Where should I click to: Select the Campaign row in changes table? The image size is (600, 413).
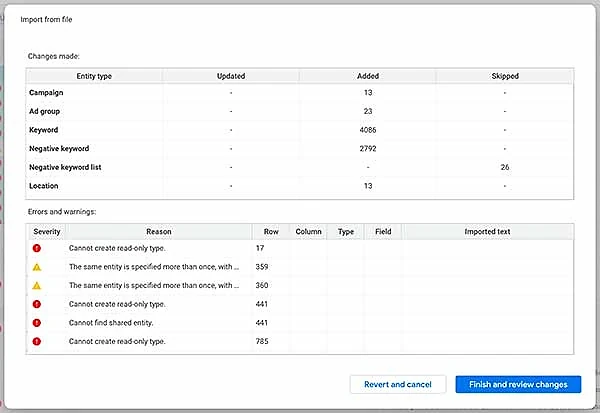click(x=300, y=93)
